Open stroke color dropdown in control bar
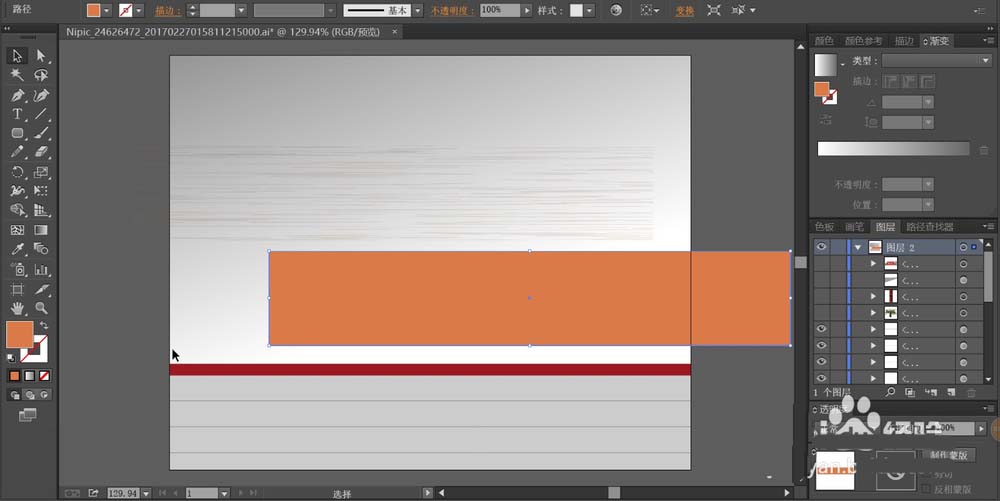This screenshot has height=501, width=1000. coord(139,10)
